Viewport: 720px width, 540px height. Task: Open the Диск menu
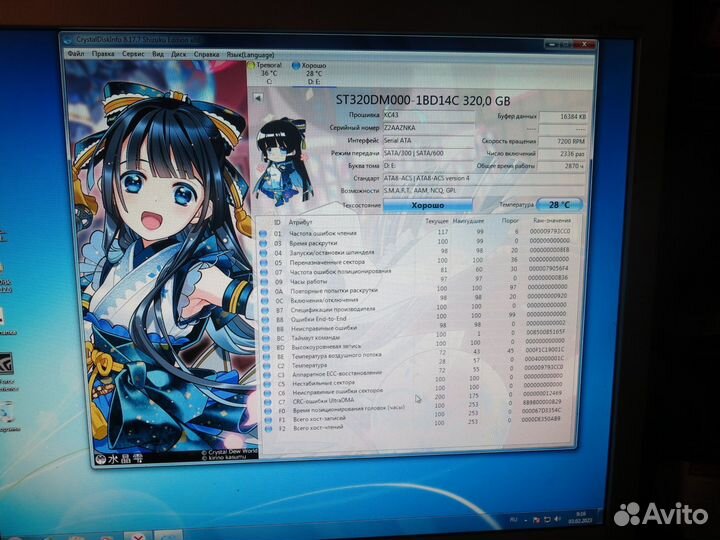178,54
